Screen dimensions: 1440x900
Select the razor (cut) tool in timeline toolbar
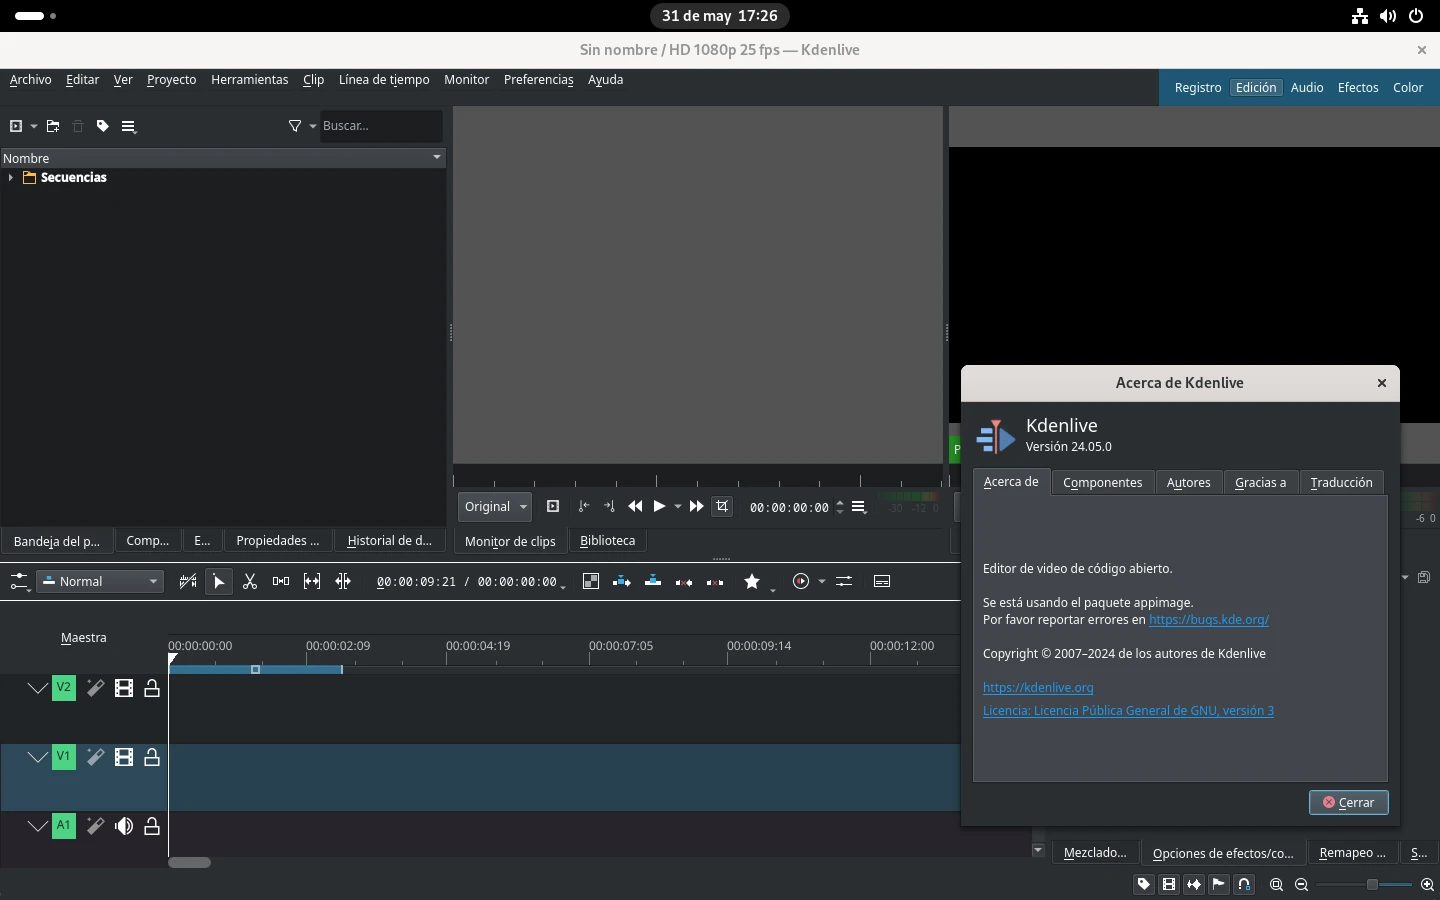[250, 581]
